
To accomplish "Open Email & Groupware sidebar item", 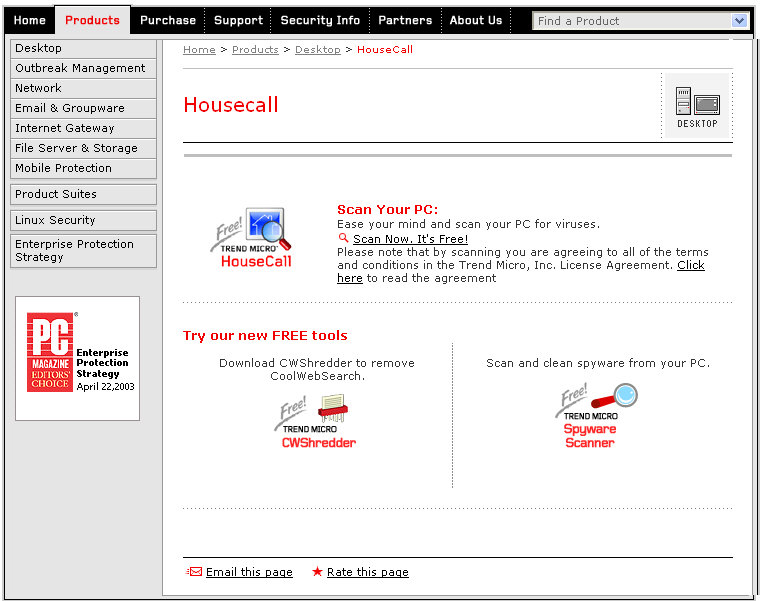I will click(x=83, y=108).
